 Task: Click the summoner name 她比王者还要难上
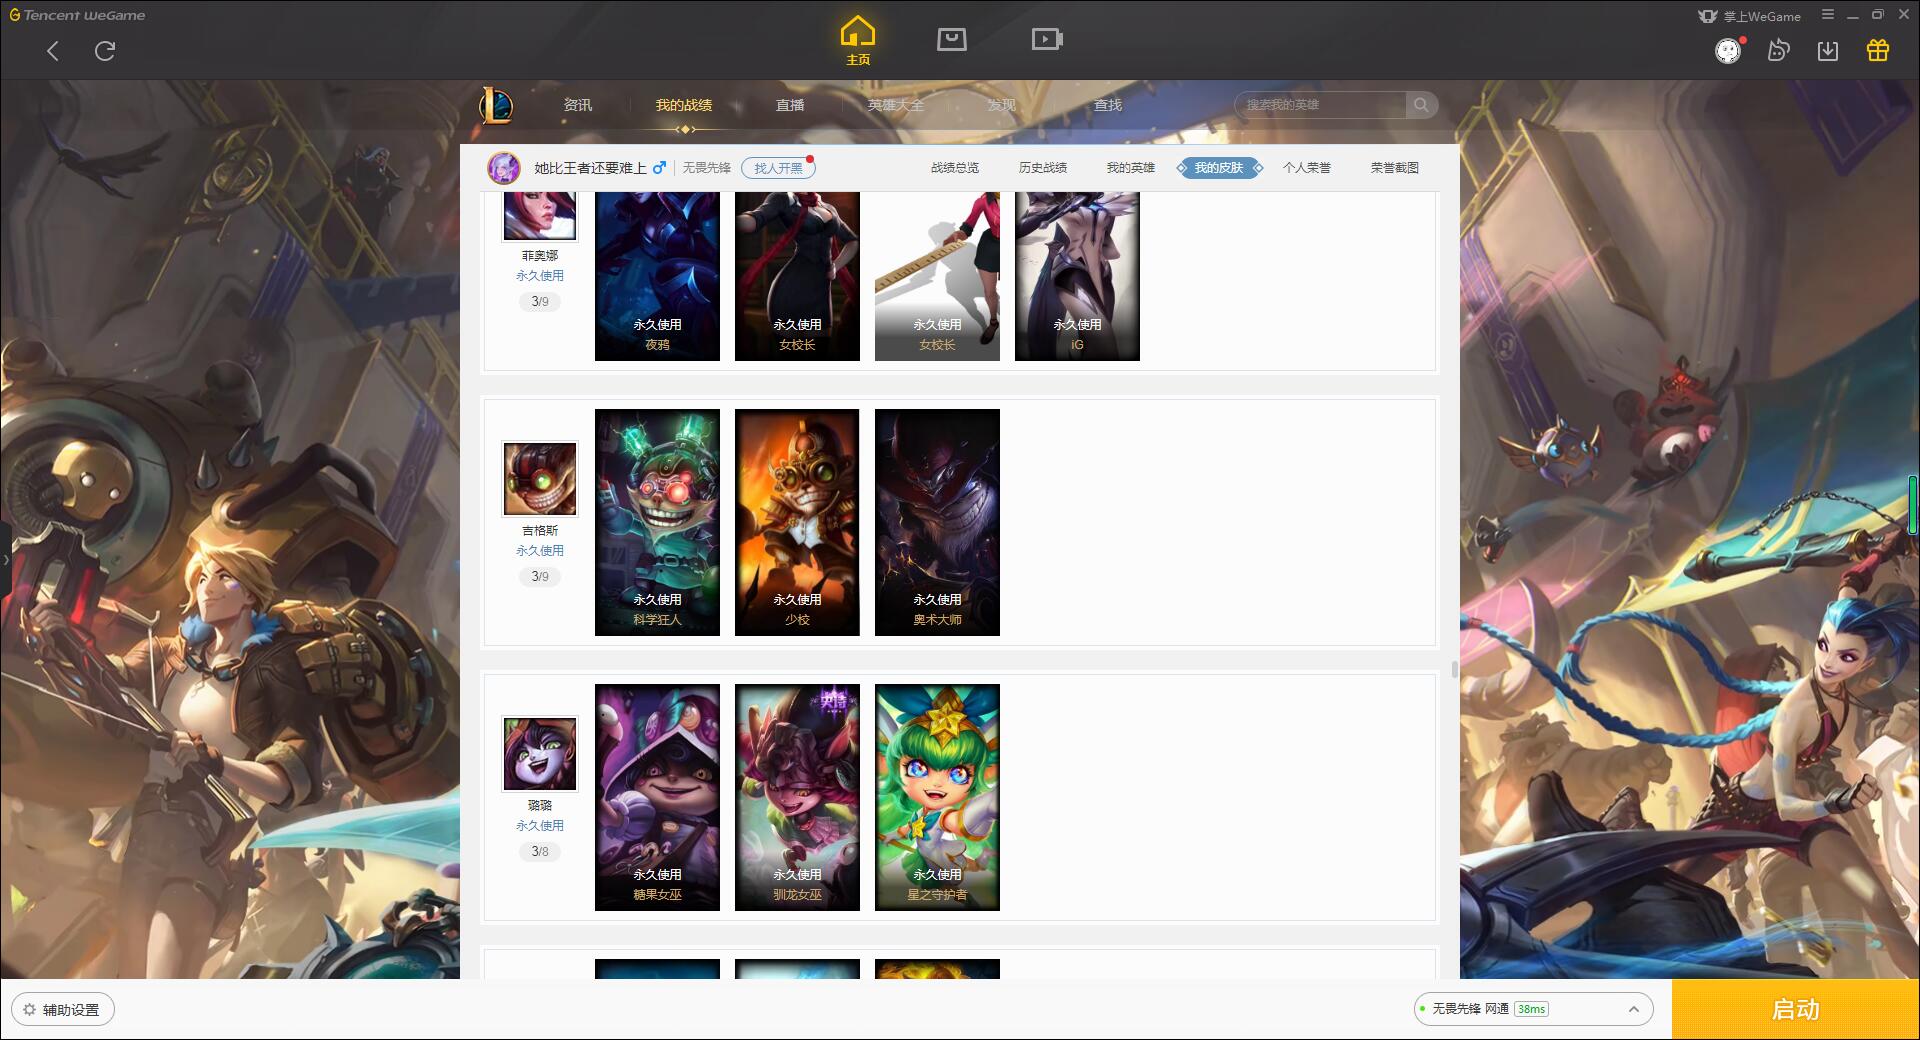[590, 168]
